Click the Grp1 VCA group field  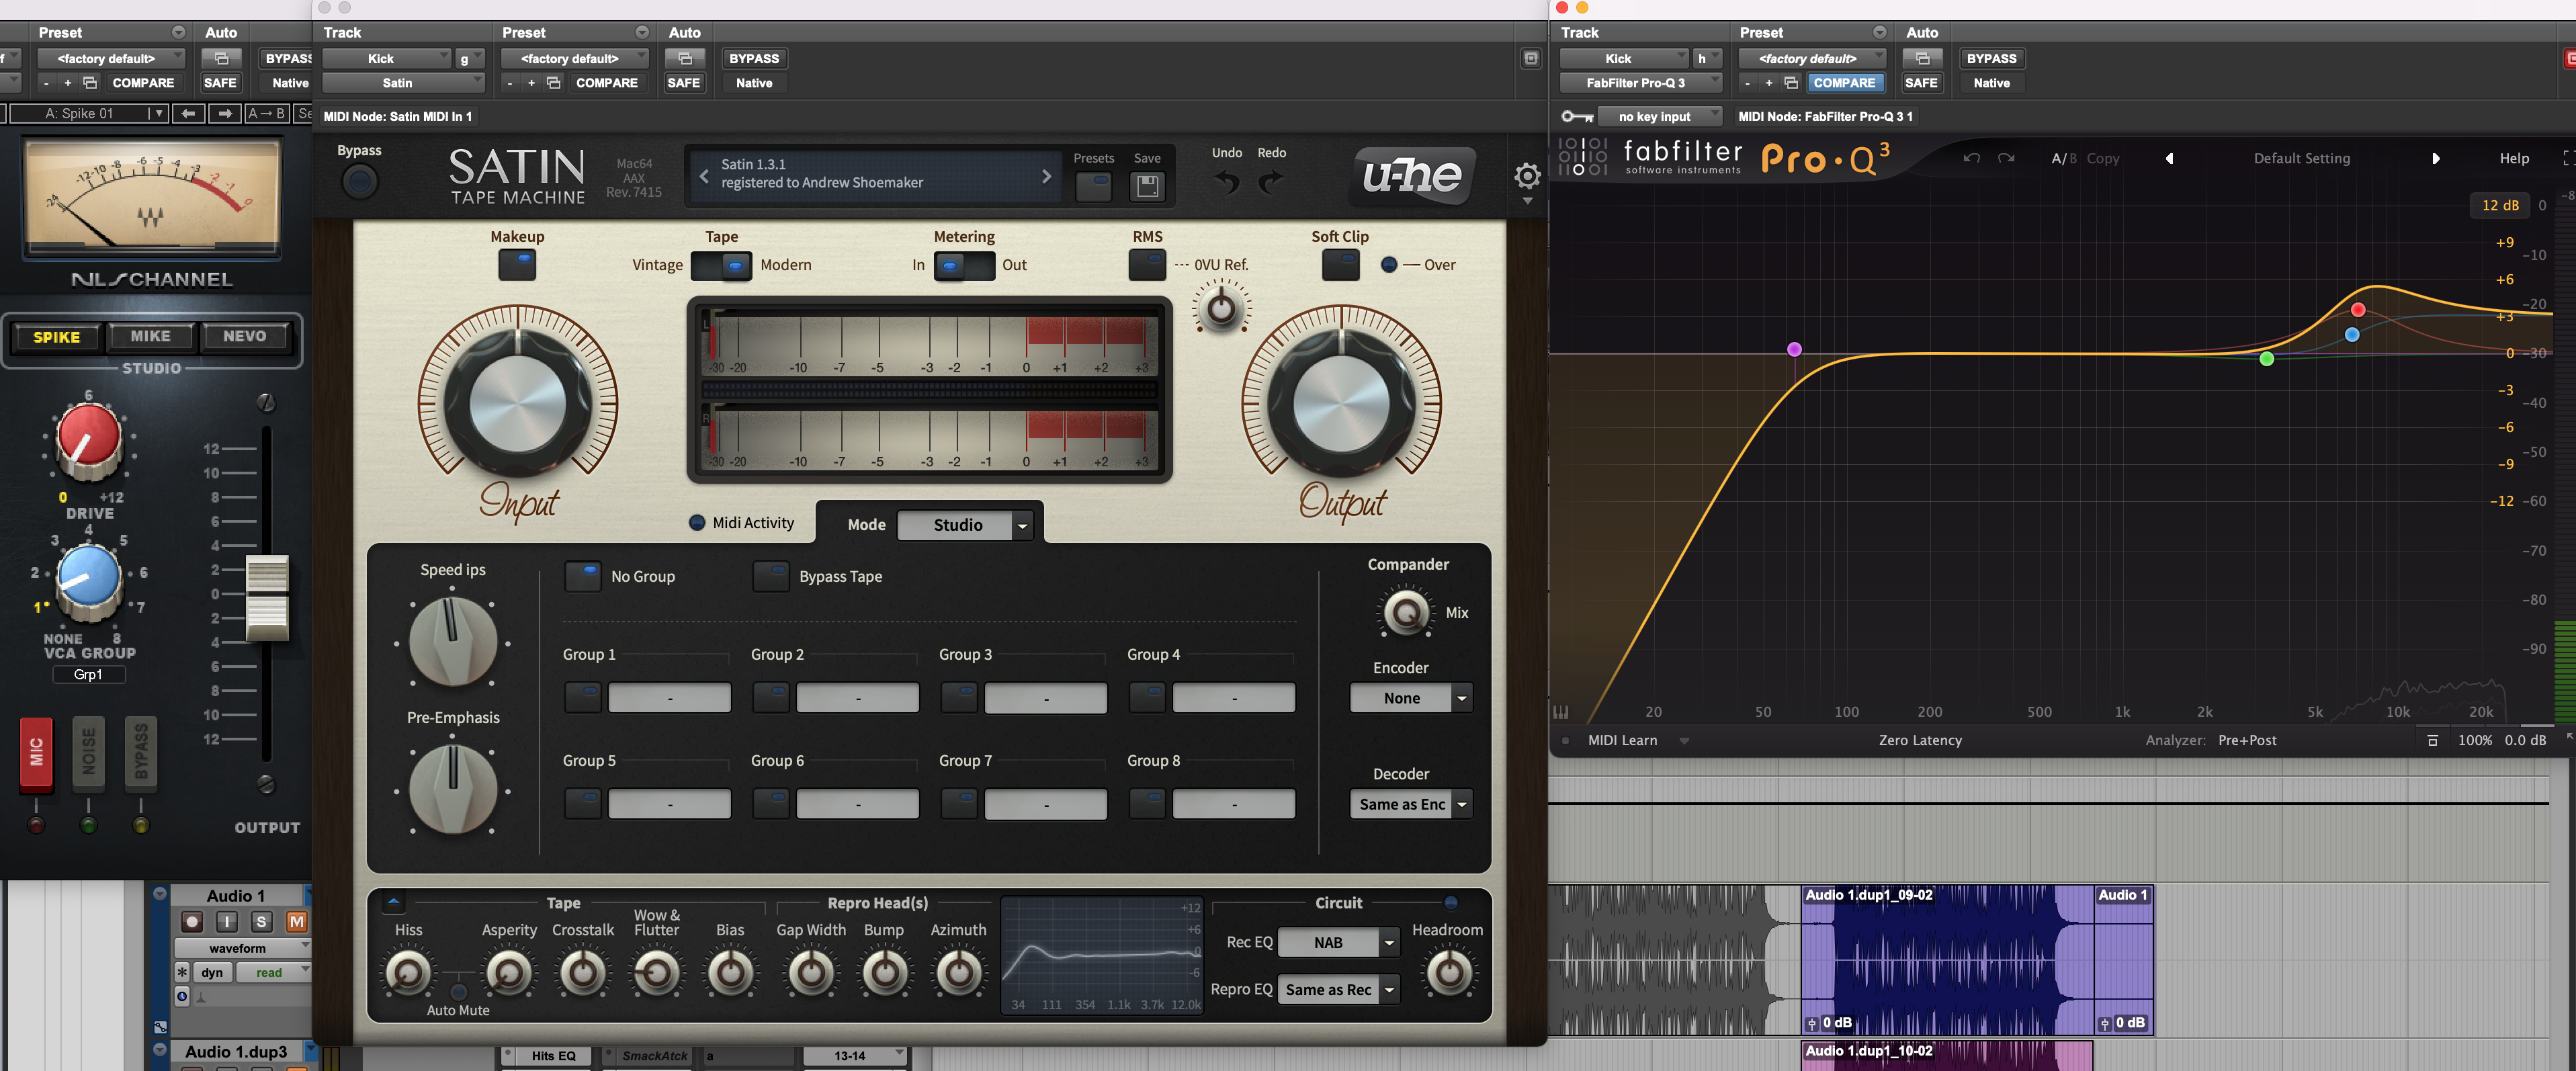pyautogui.click(x=88, y=675)
